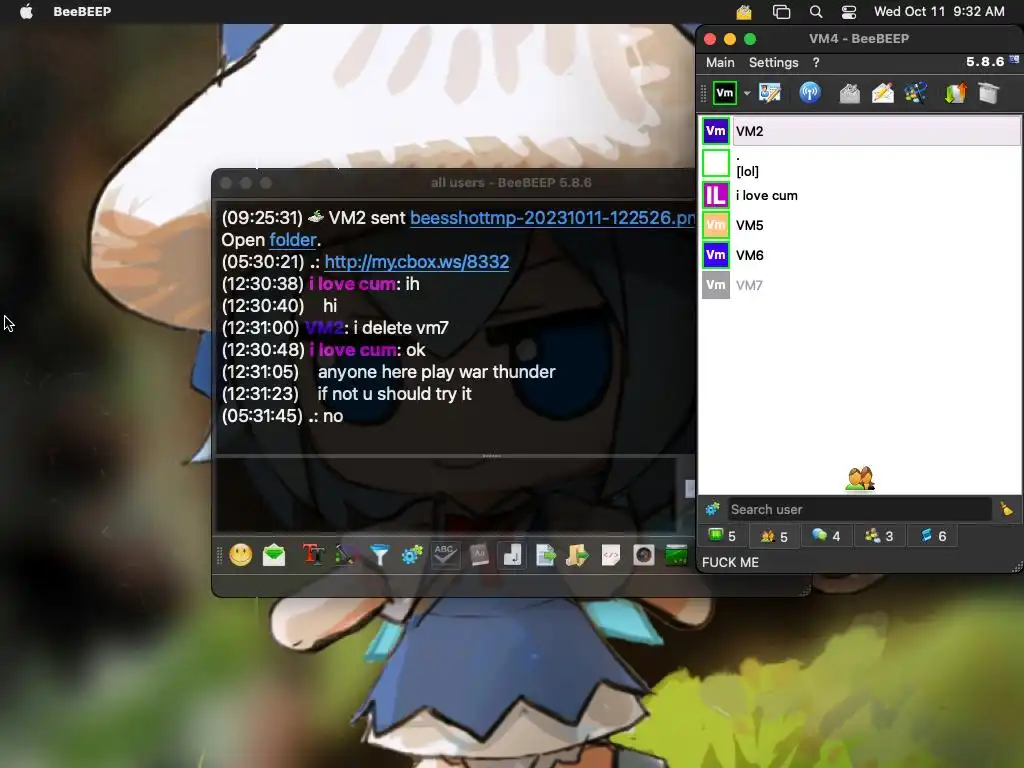The image size is (1024, 768).
Task: Switch to the groups tab showing 3
Action: point(878,536)
